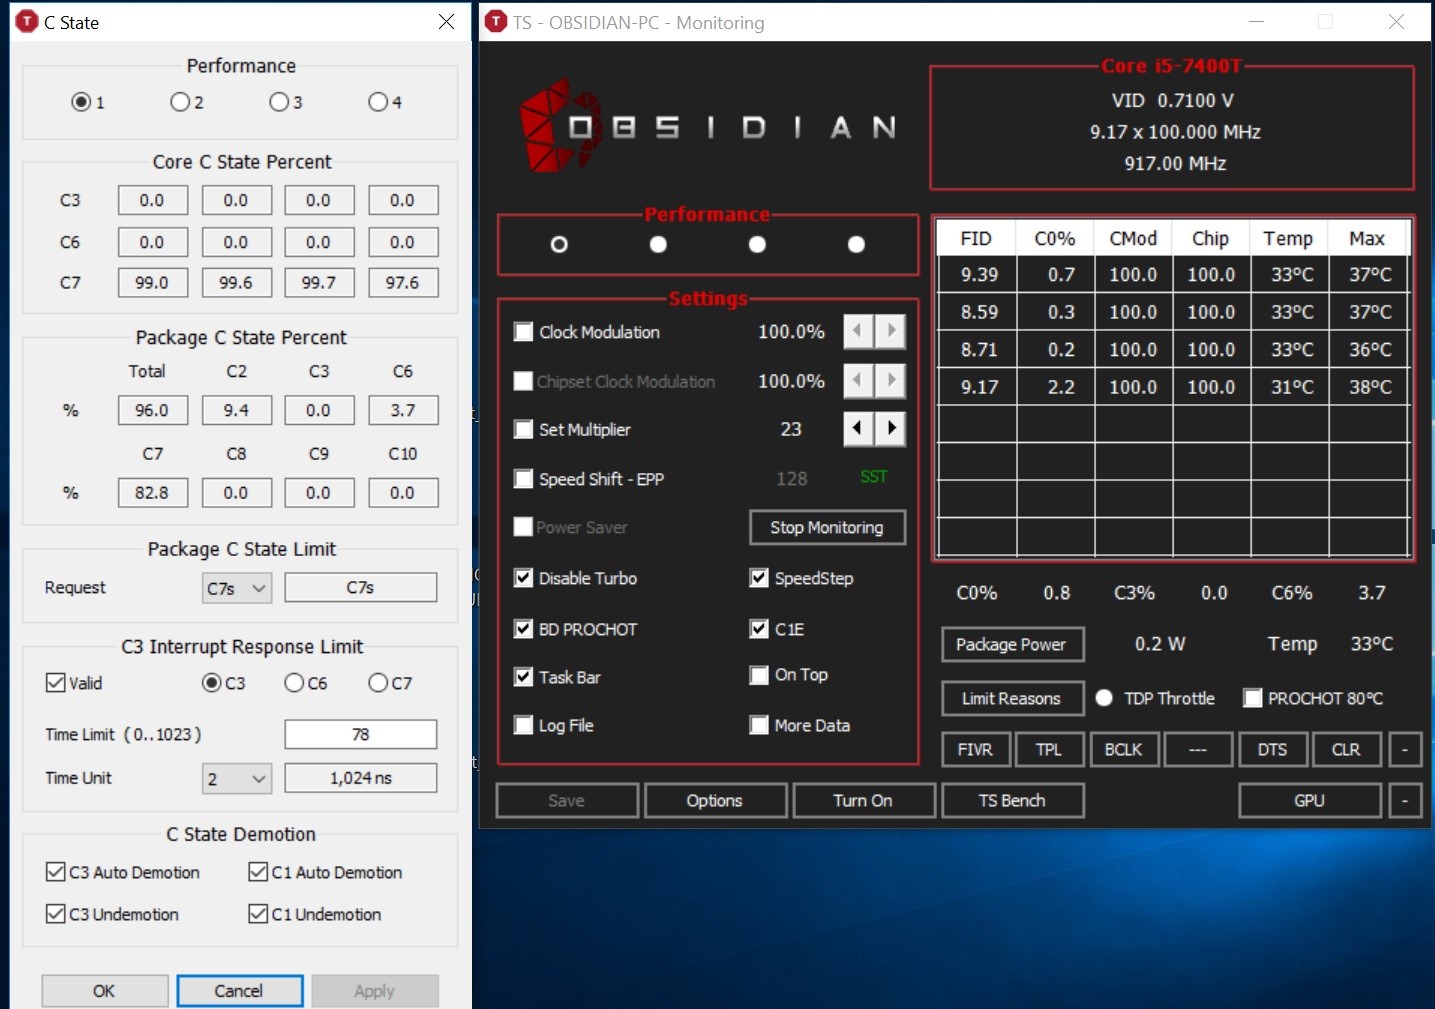Click DTS button
The width and height of the screenshot is (1435, 1009).
(1272, 749)
